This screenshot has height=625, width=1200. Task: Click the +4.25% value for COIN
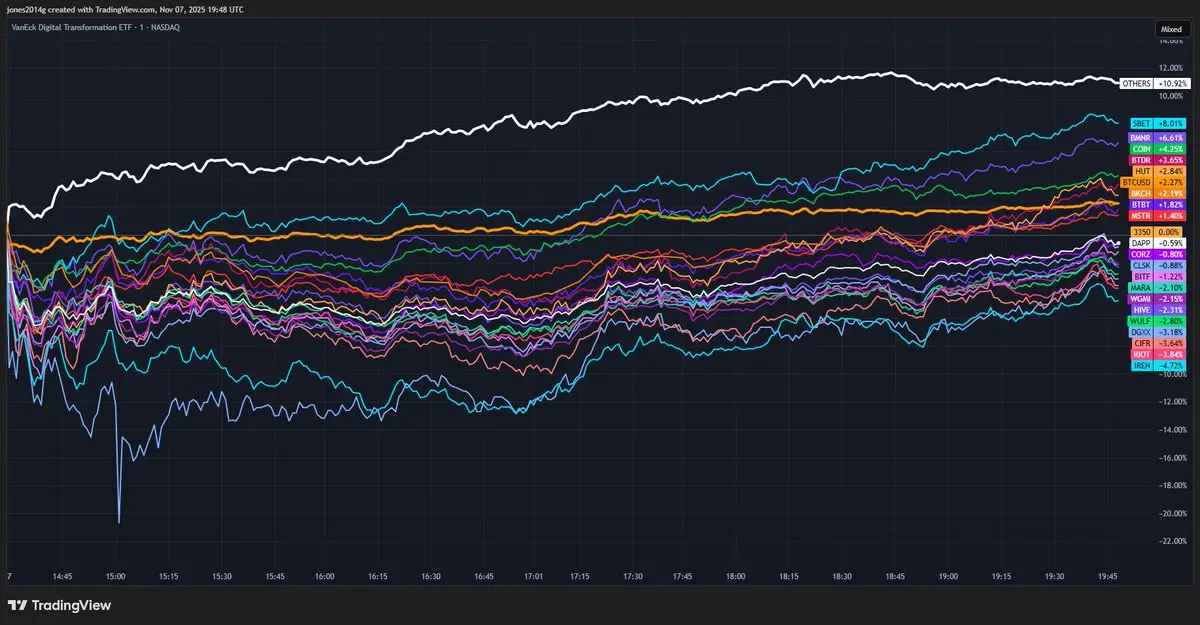tap(1170, 148)
